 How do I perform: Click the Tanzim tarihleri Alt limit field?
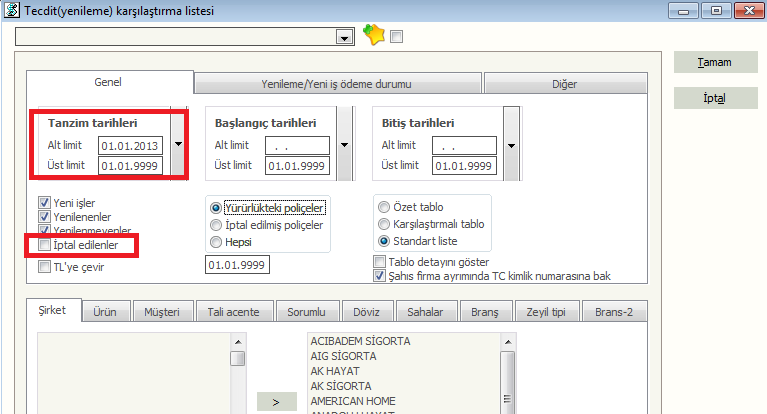[129, 145]
